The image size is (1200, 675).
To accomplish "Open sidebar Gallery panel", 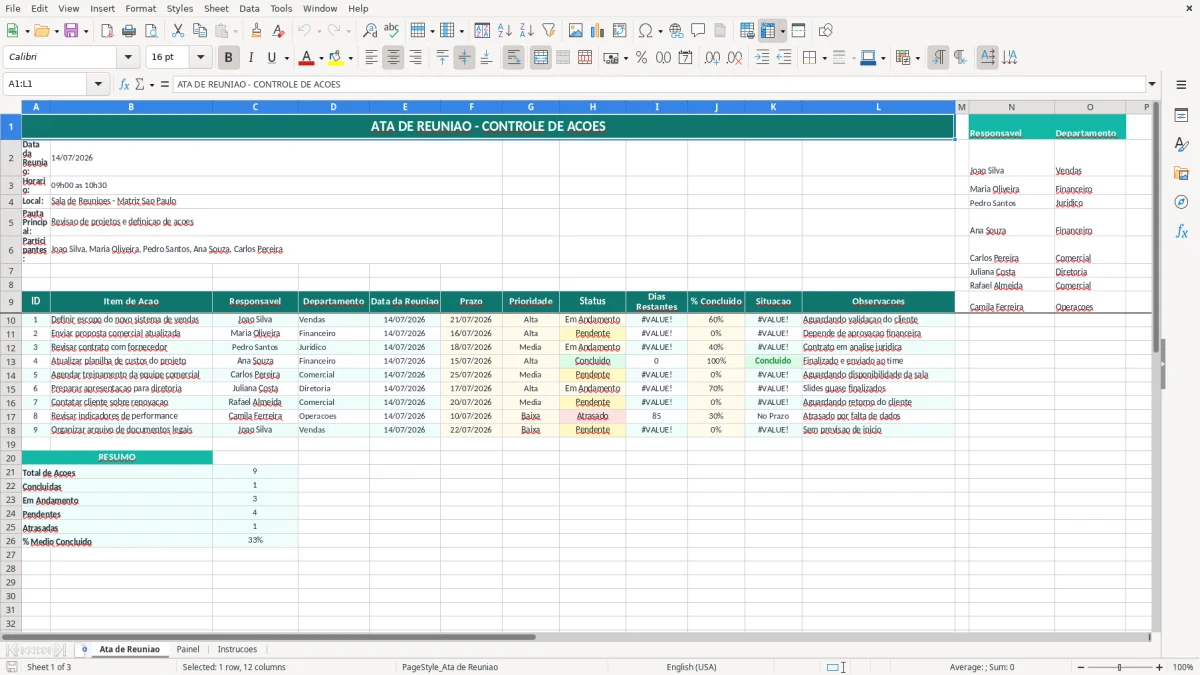I will pyautogui.click(x=1181, y=173).
